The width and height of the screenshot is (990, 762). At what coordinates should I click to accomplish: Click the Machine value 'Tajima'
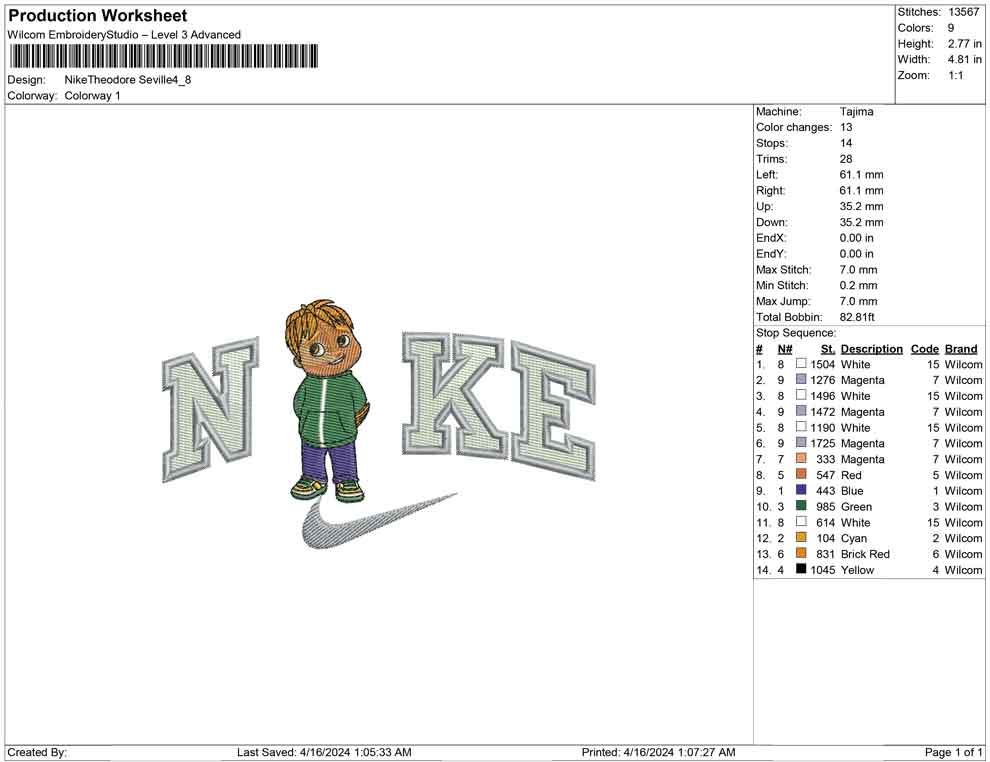click(857, 111)
